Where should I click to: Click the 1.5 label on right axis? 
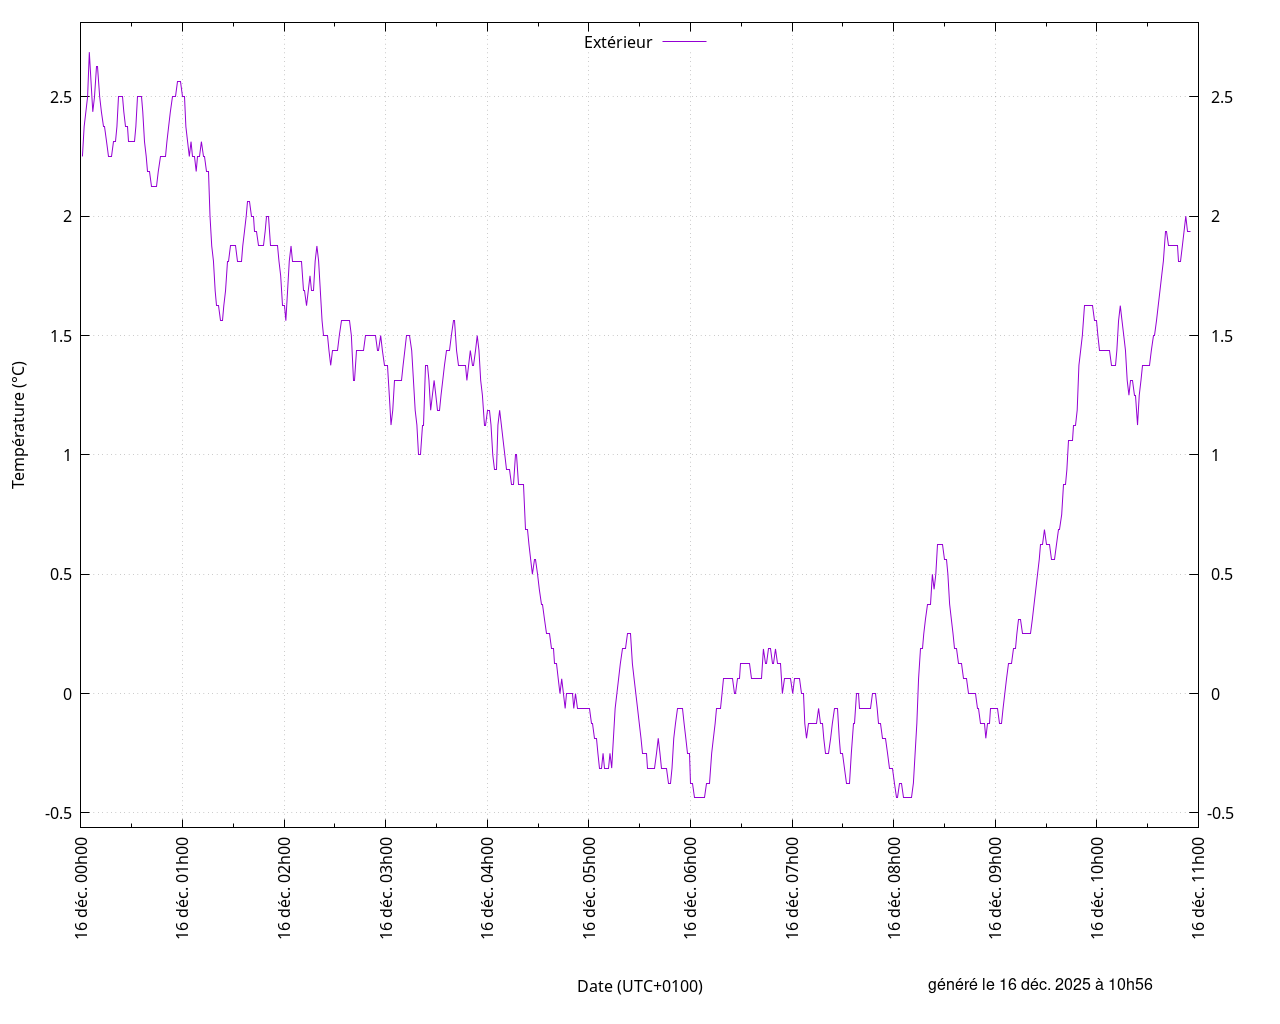(1221, 336)
